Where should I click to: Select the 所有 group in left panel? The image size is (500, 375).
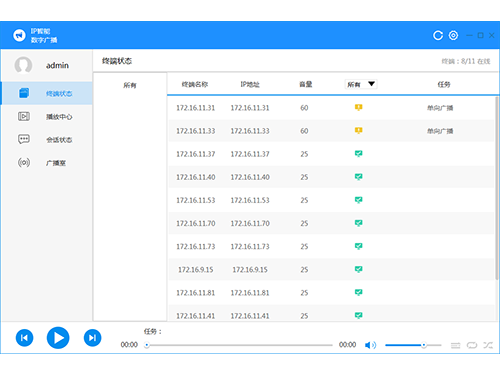pyautogui.click(x=130, y=85)
